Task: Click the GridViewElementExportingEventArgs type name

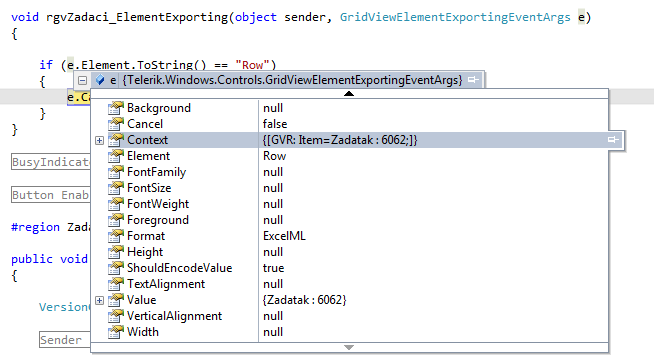Action: 455,17
